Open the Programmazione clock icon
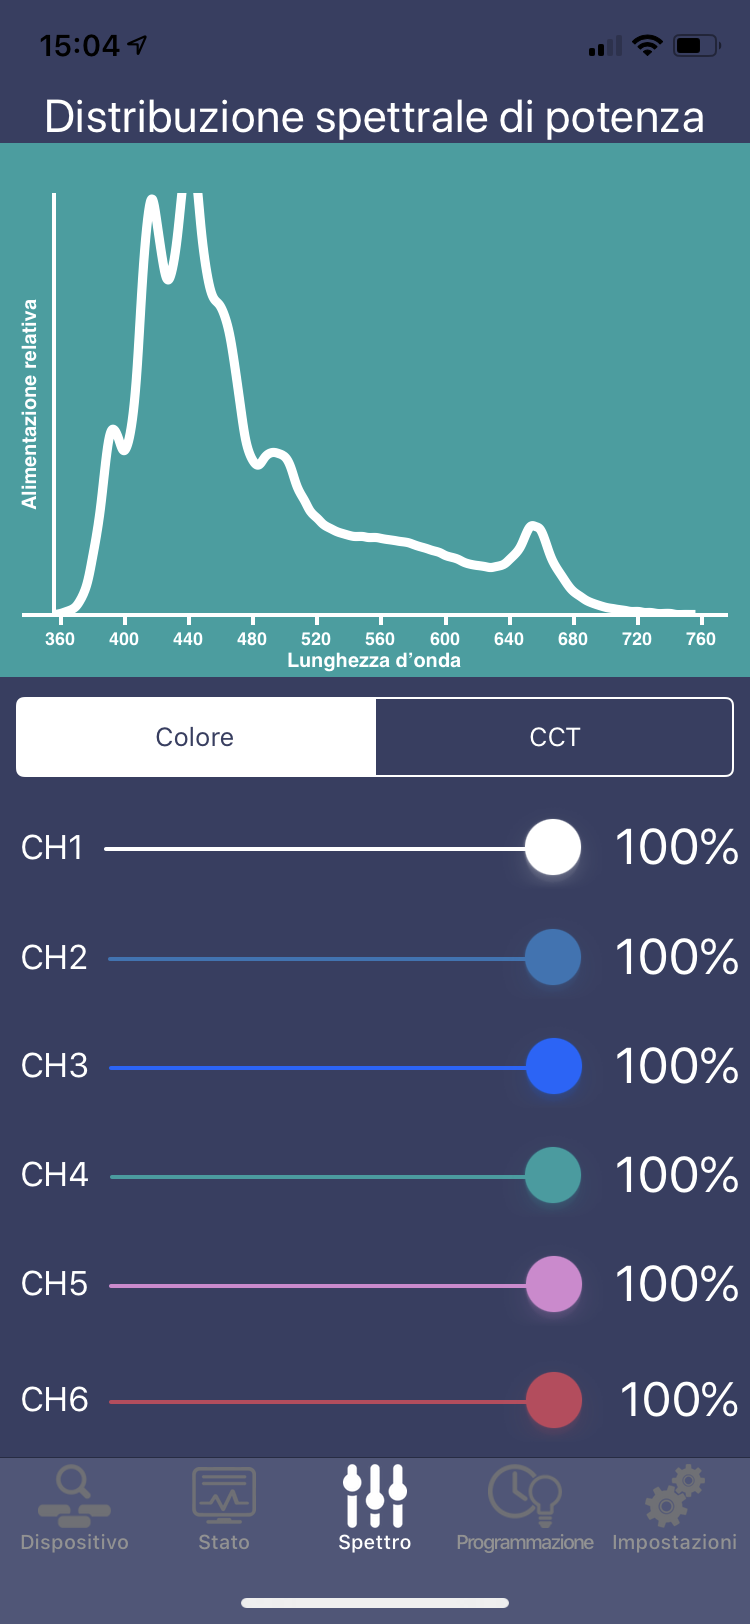Image resolution: width=750 pixels, height=1624 pixels. [x=524, y=1494]
